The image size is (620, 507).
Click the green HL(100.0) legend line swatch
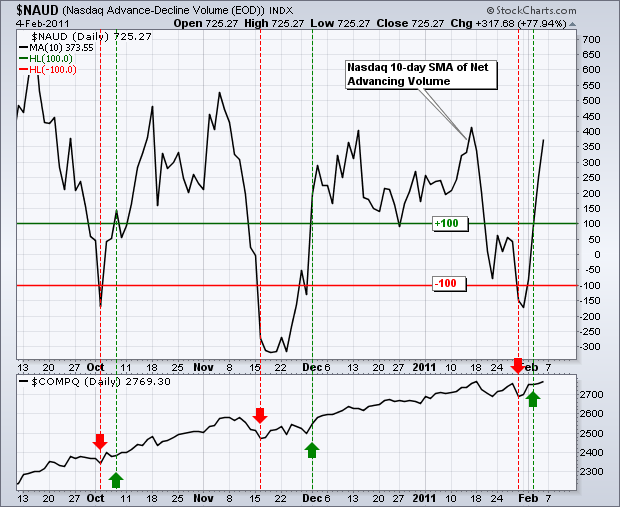pyautogui.click(x=23, y=59)
